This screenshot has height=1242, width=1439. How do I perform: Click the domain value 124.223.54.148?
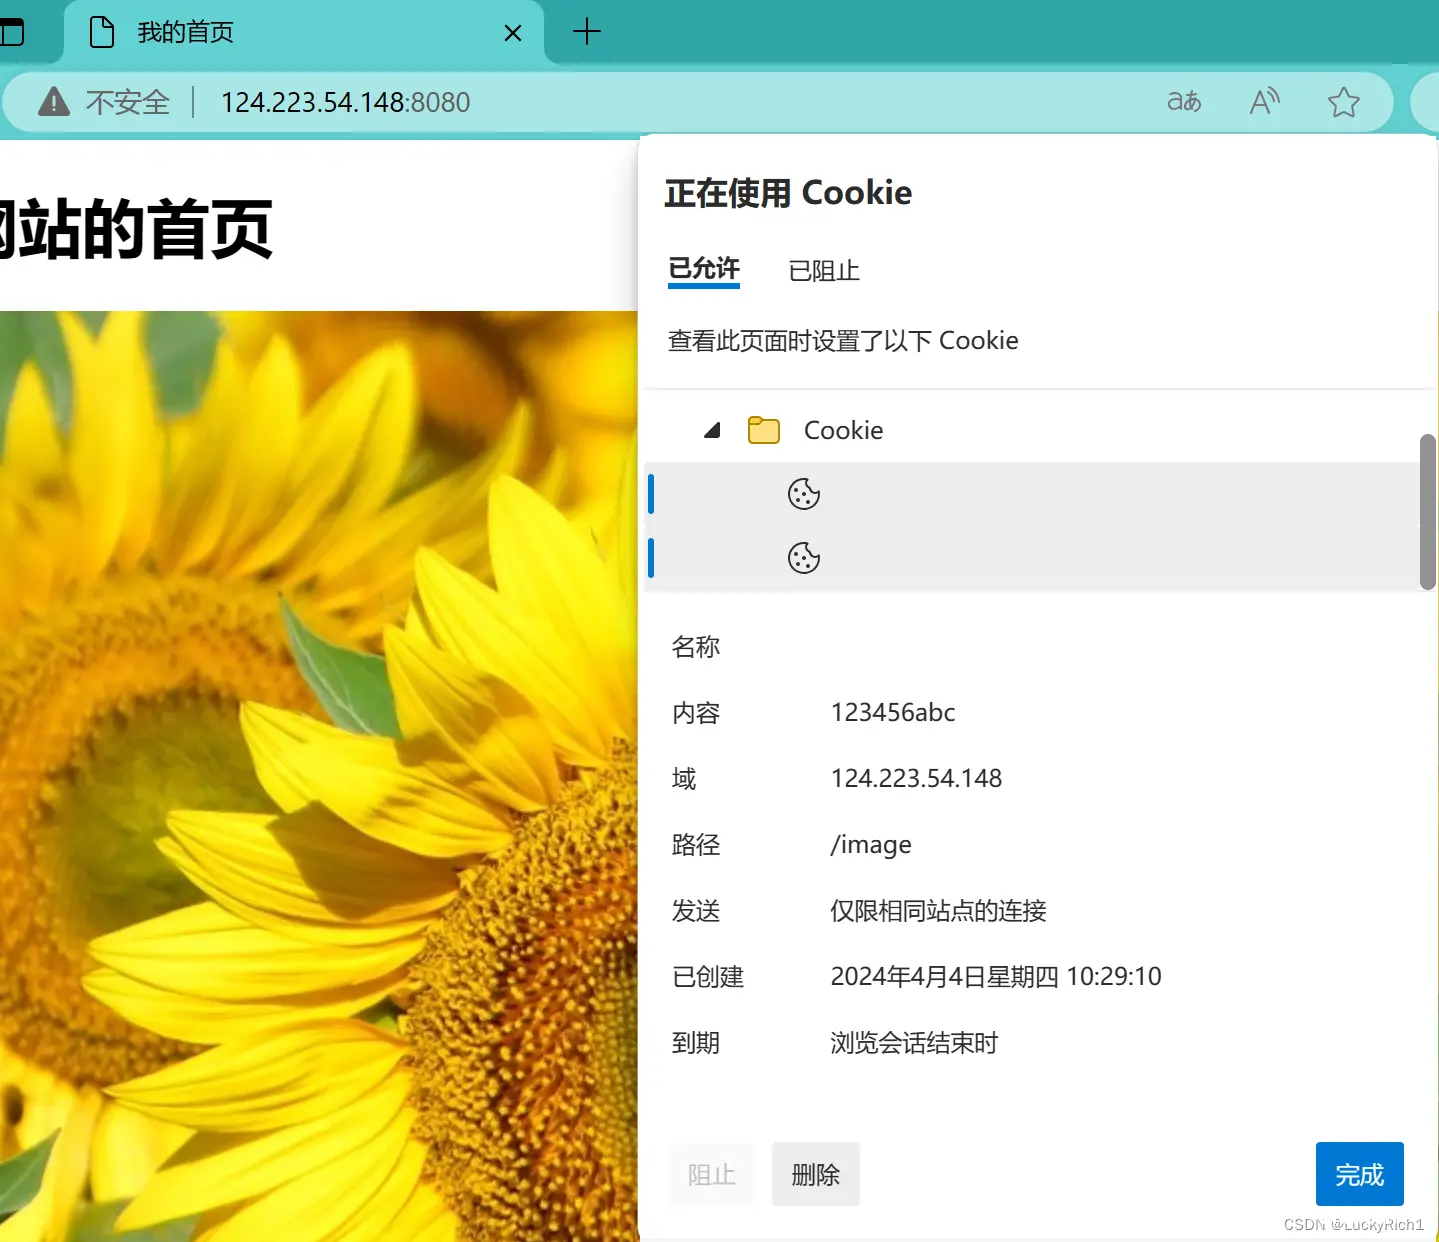916,778
